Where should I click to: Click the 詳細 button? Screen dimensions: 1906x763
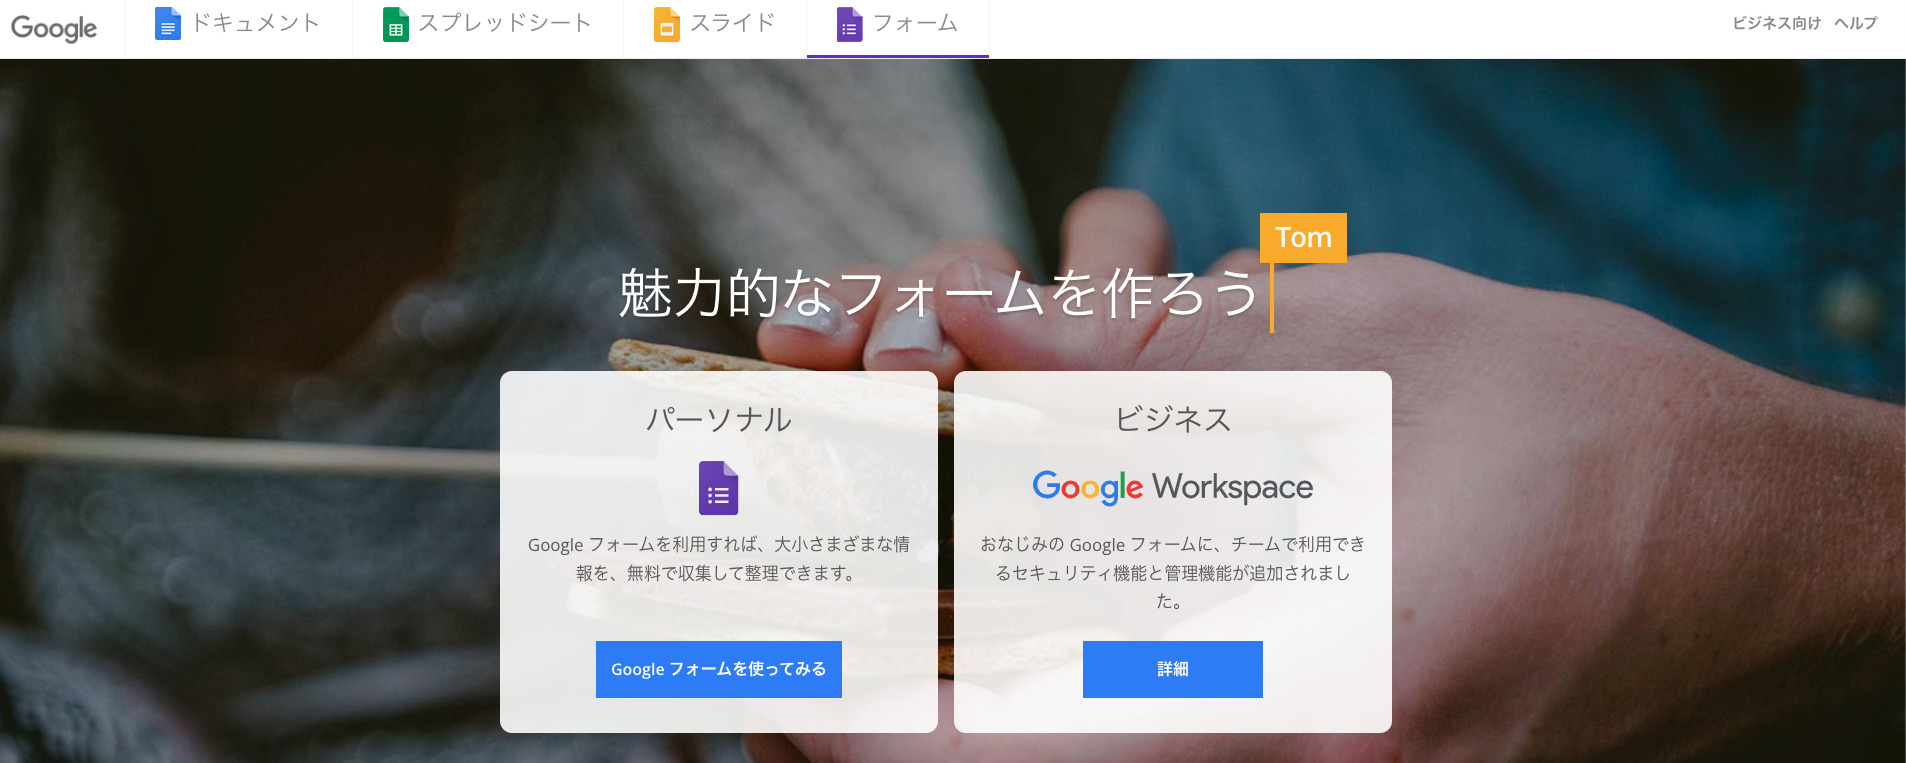(x=1173, y=669)
